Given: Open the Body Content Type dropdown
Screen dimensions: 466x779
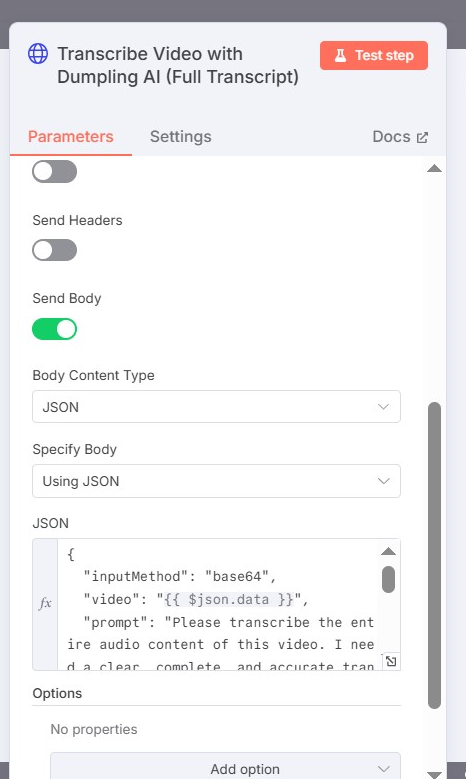Looking at the screenshot, I should pyautogui.click(x=216, y=406).
